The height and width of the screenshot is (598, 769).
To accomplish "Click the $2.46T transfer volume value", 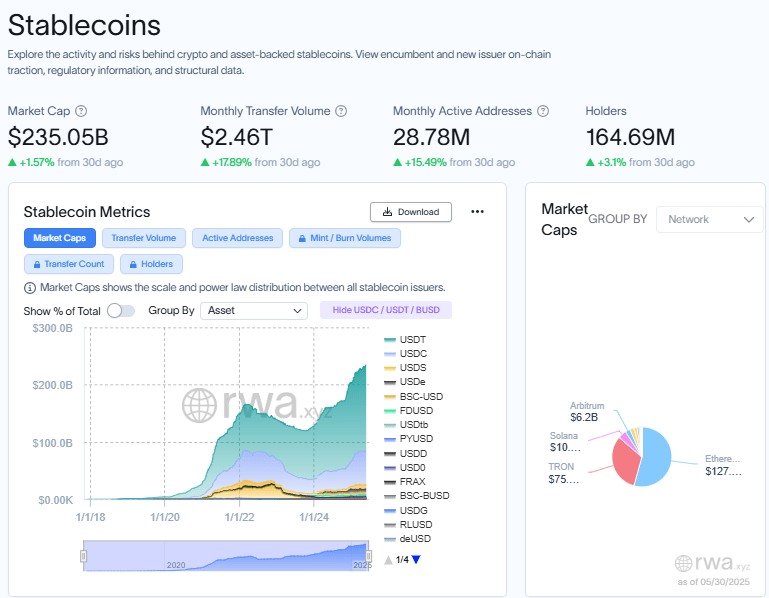I will pyautogui.click(x=236, y=137).
